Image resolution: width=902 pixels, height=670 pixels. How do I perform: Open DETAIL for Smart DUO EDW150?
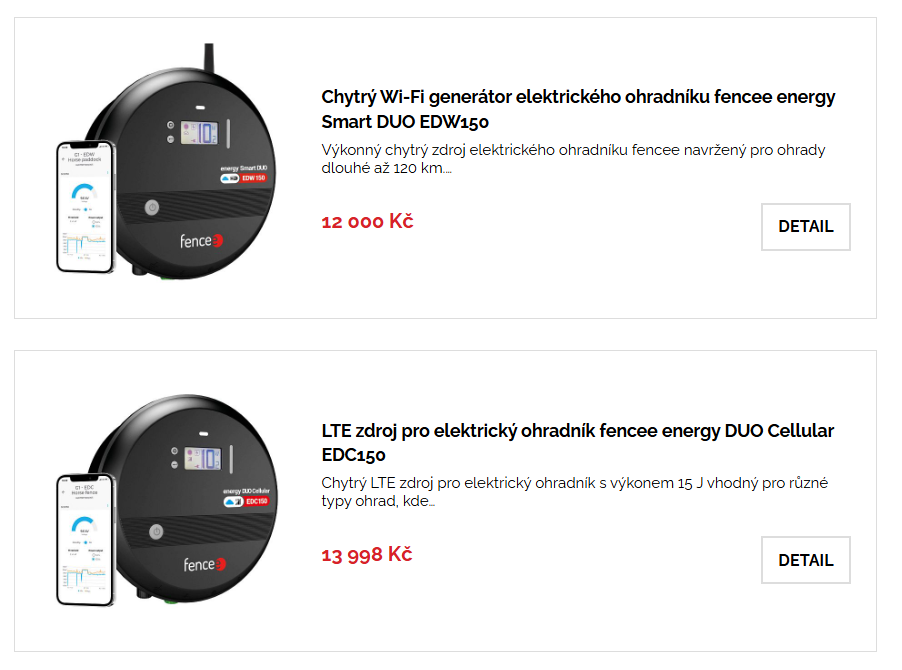805,227
